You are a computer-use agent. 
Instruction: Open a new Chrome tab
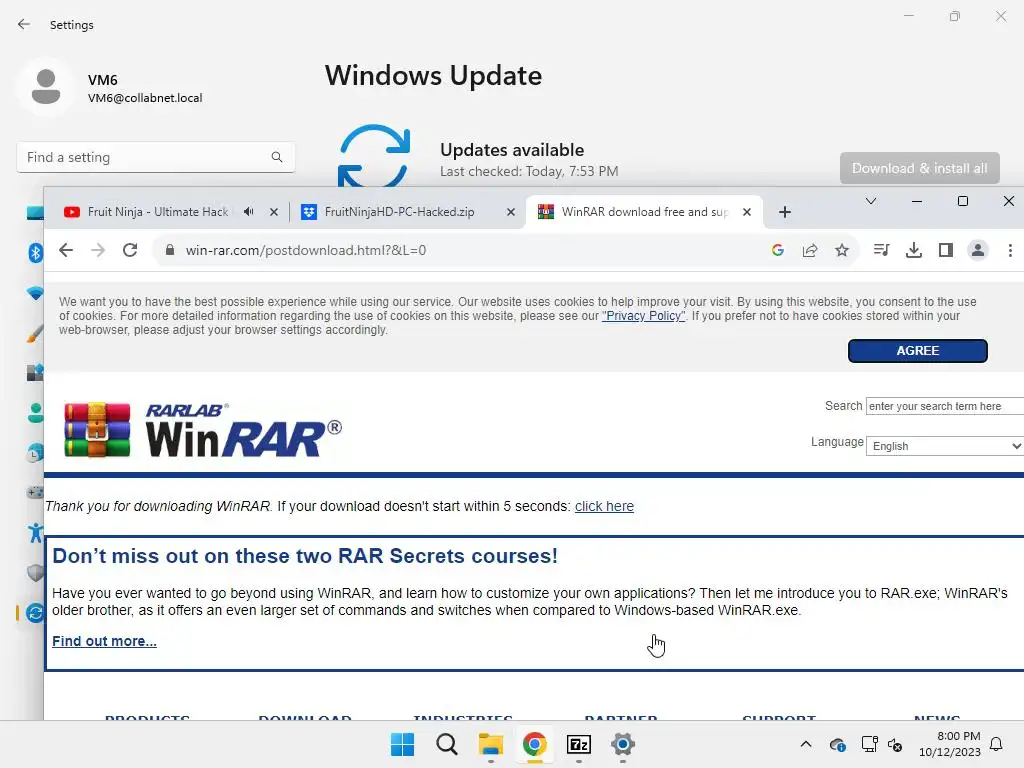[785, 212]
